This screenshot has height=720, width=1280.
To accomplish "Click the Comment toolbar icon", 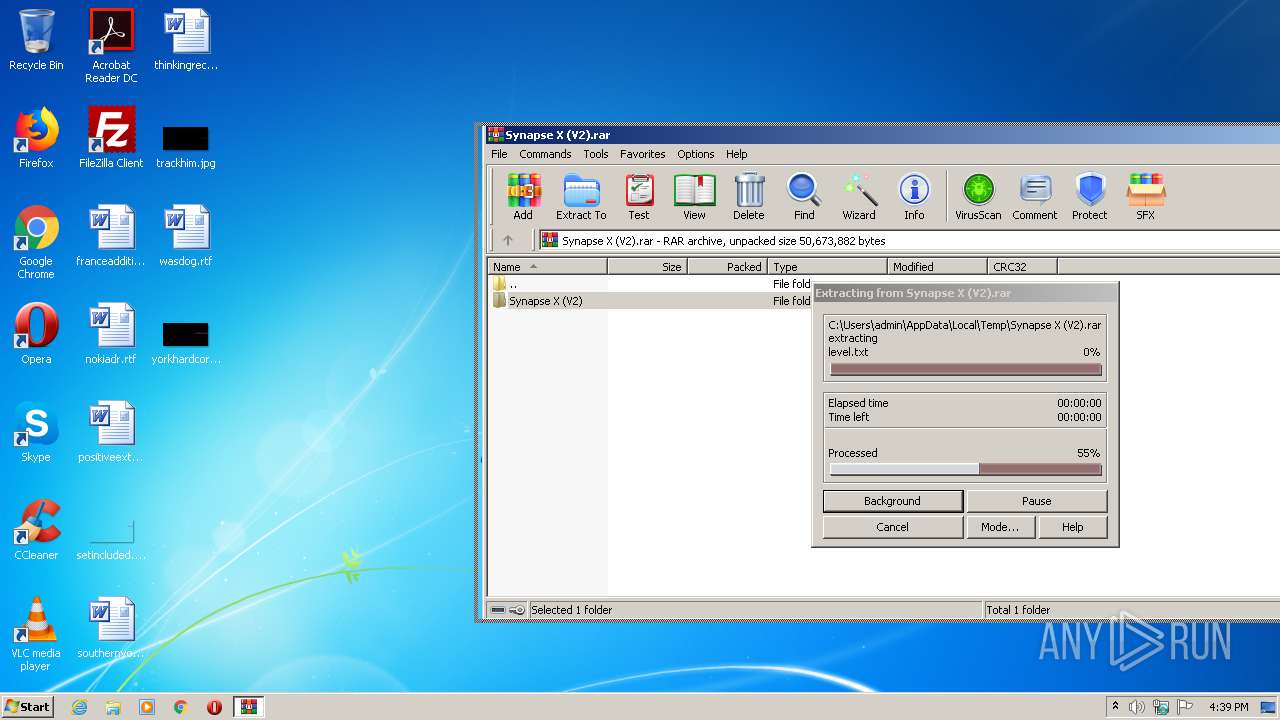I will (x=1035, y=196).
